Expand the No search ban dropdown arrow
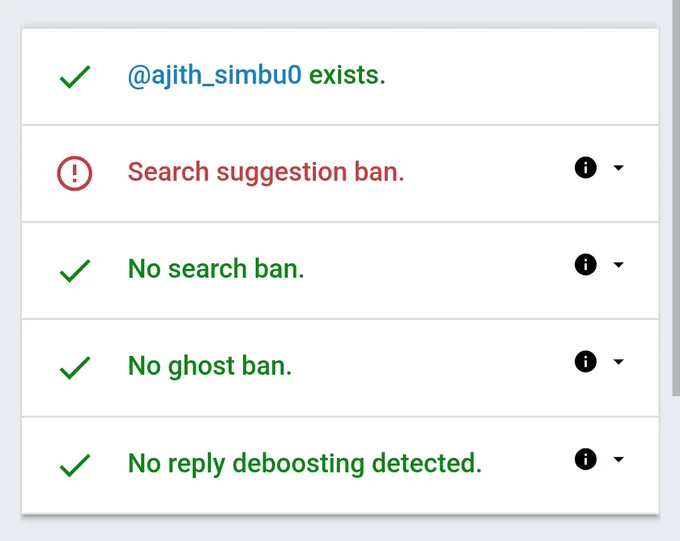Screen dimensions: 680x541 pos(618,265)
